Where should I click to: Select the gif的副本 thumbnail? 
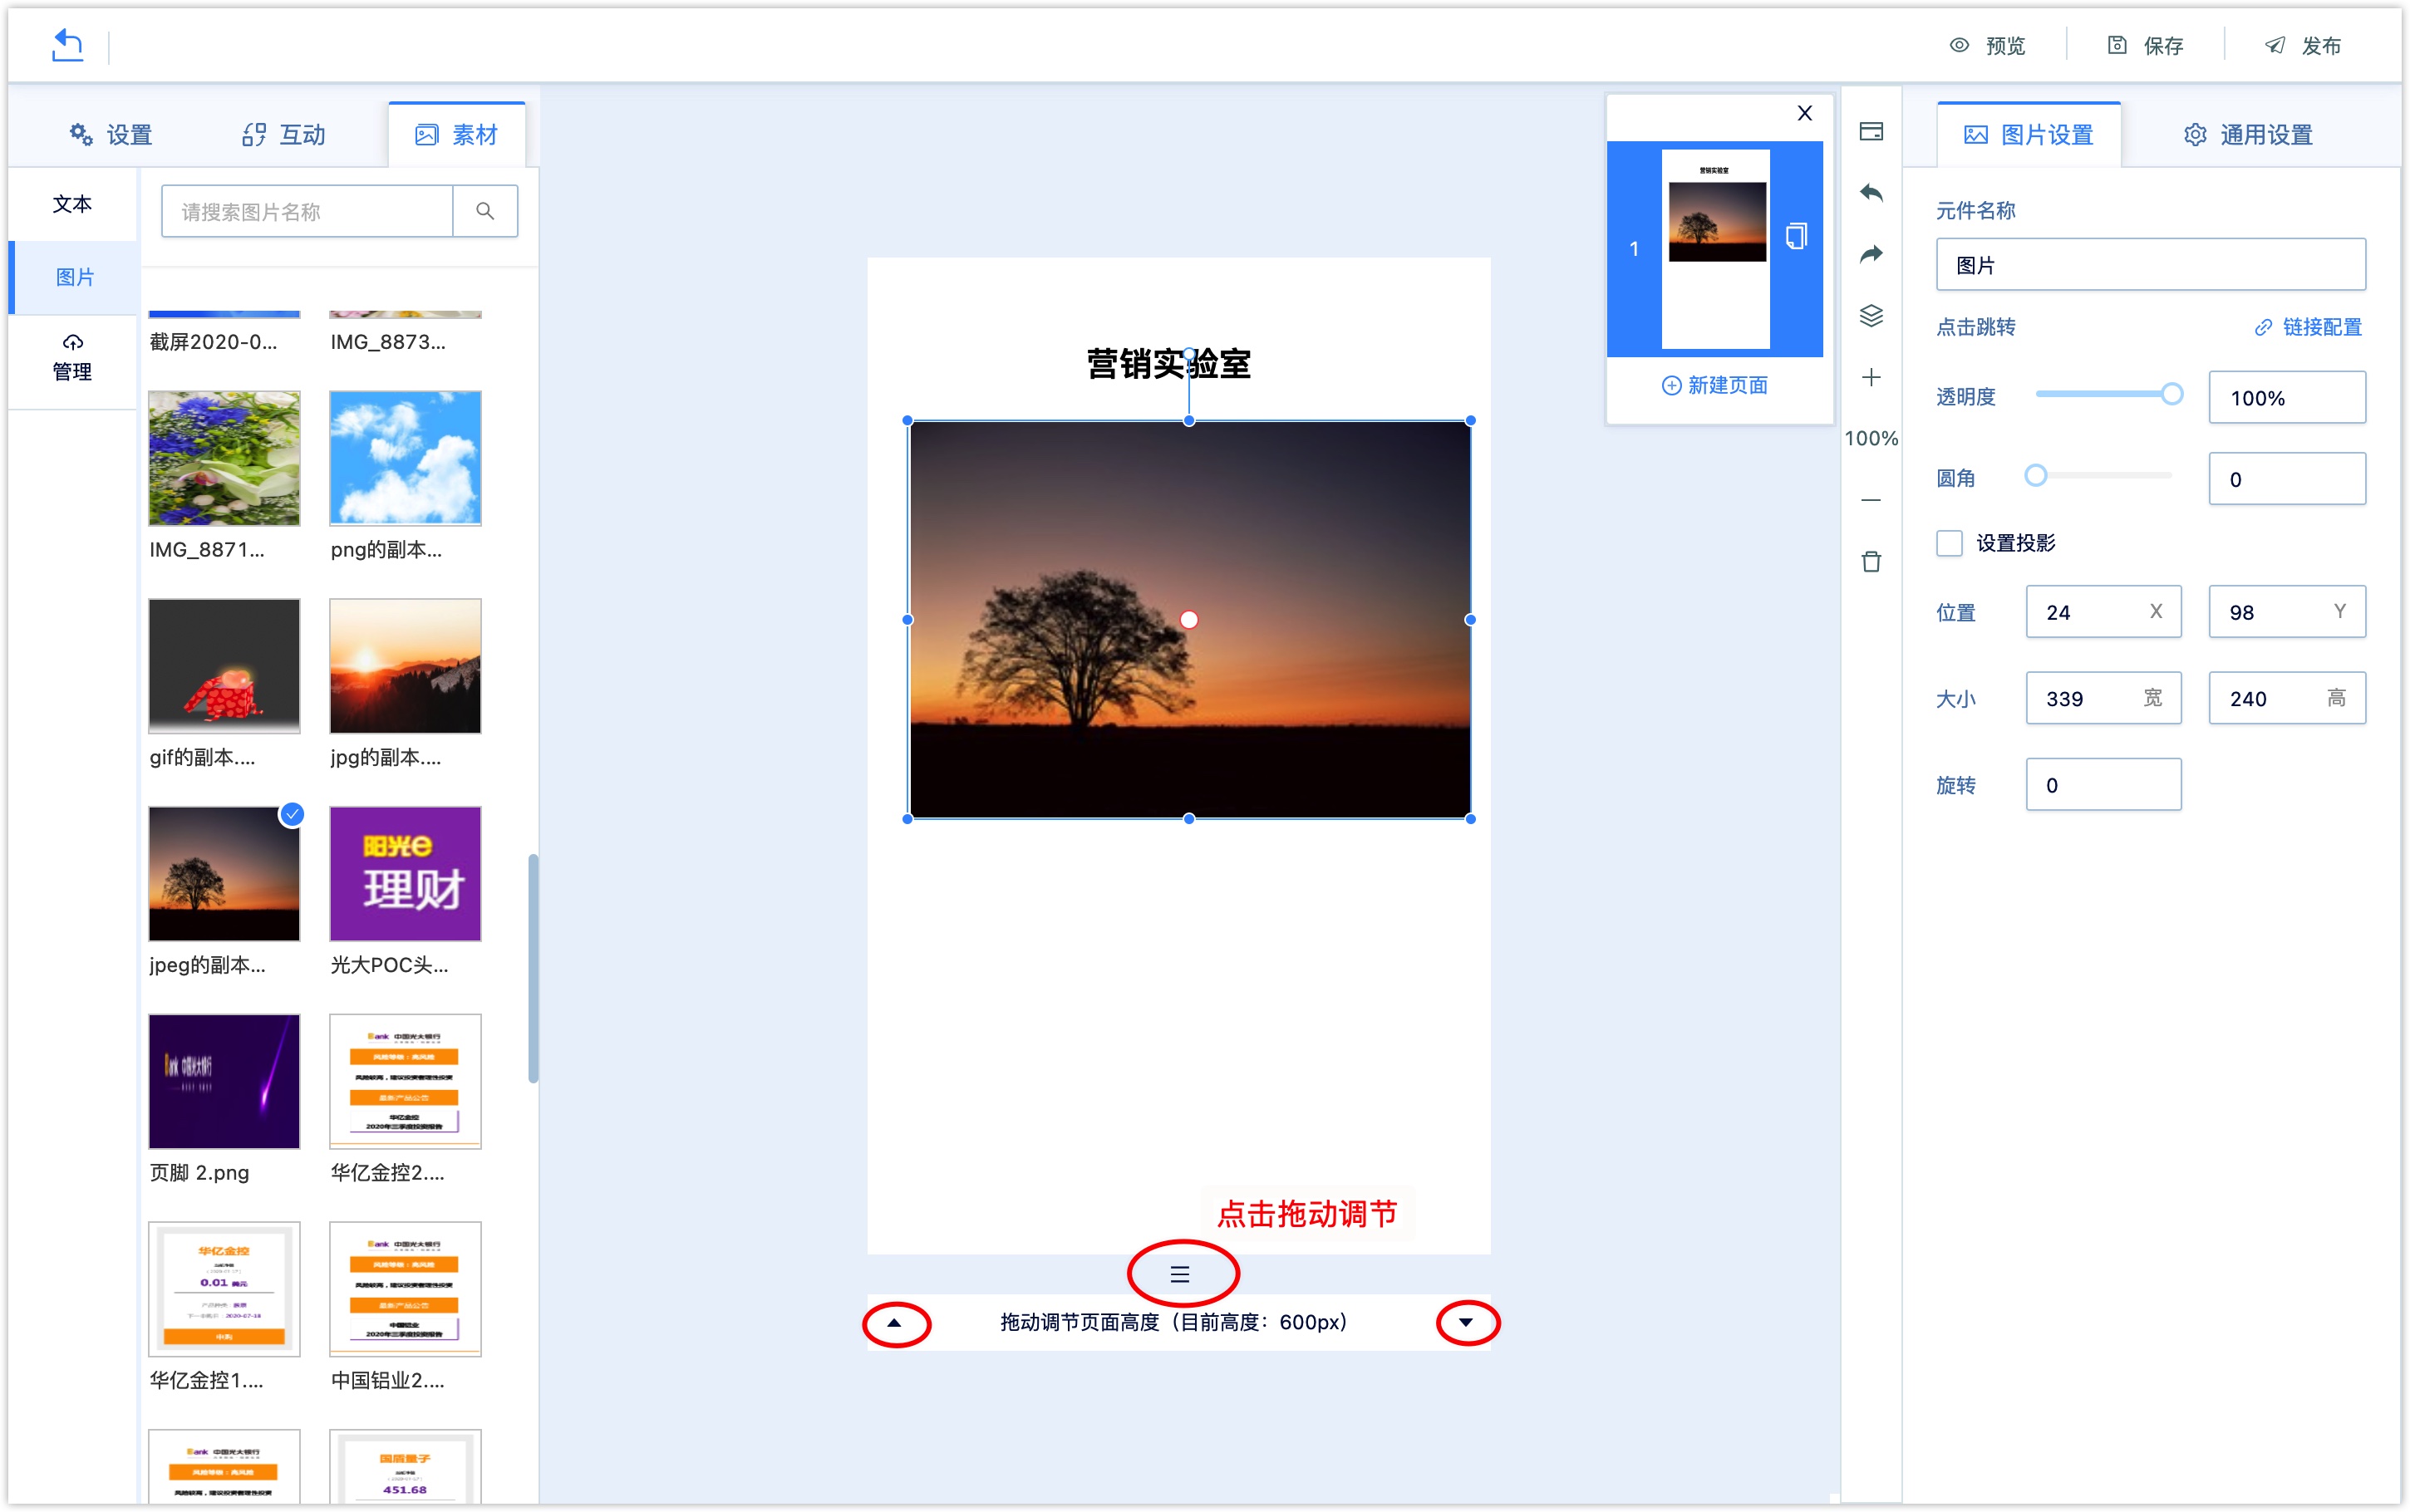(x=224, y=666)
